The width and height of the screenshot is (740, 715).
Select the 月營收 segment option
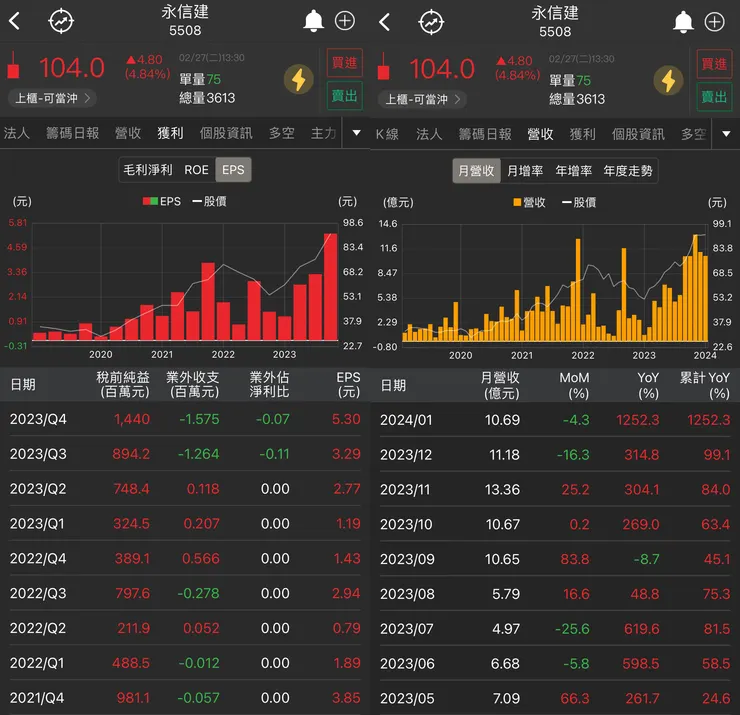(476, 170)
